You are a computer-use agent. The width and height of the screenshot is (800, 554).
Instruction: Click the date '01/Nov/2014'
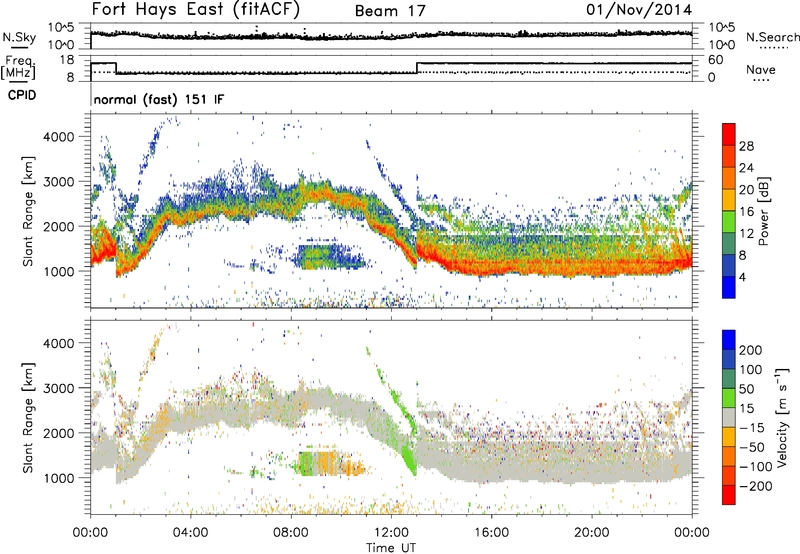(x=639, y=10)
